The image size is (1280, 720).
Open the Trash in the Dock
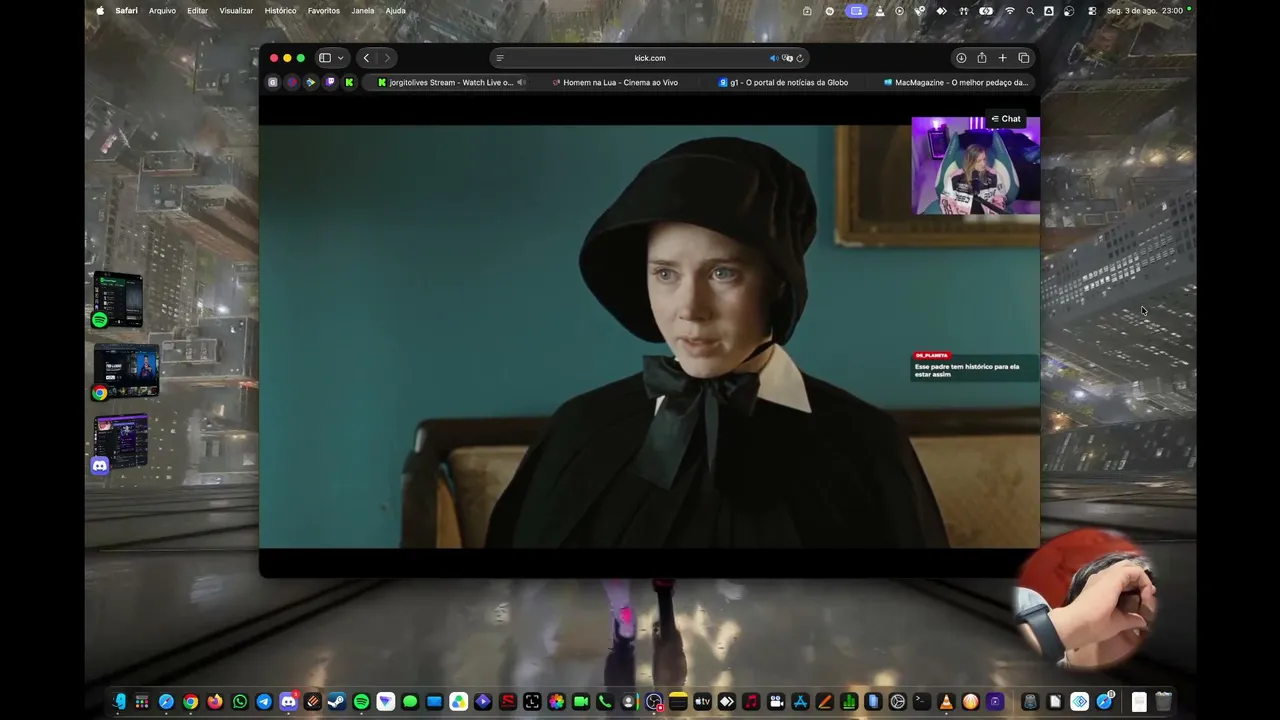tap(1163, 702)
